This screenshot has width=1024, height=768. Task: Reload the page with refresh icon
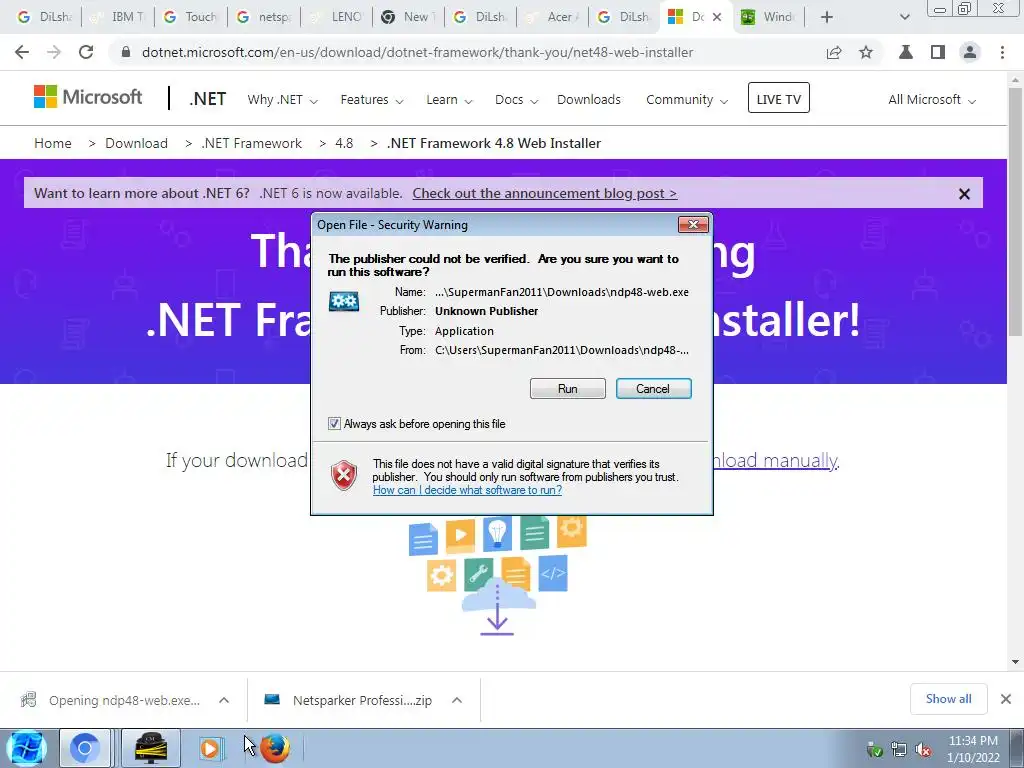(86, 52)
